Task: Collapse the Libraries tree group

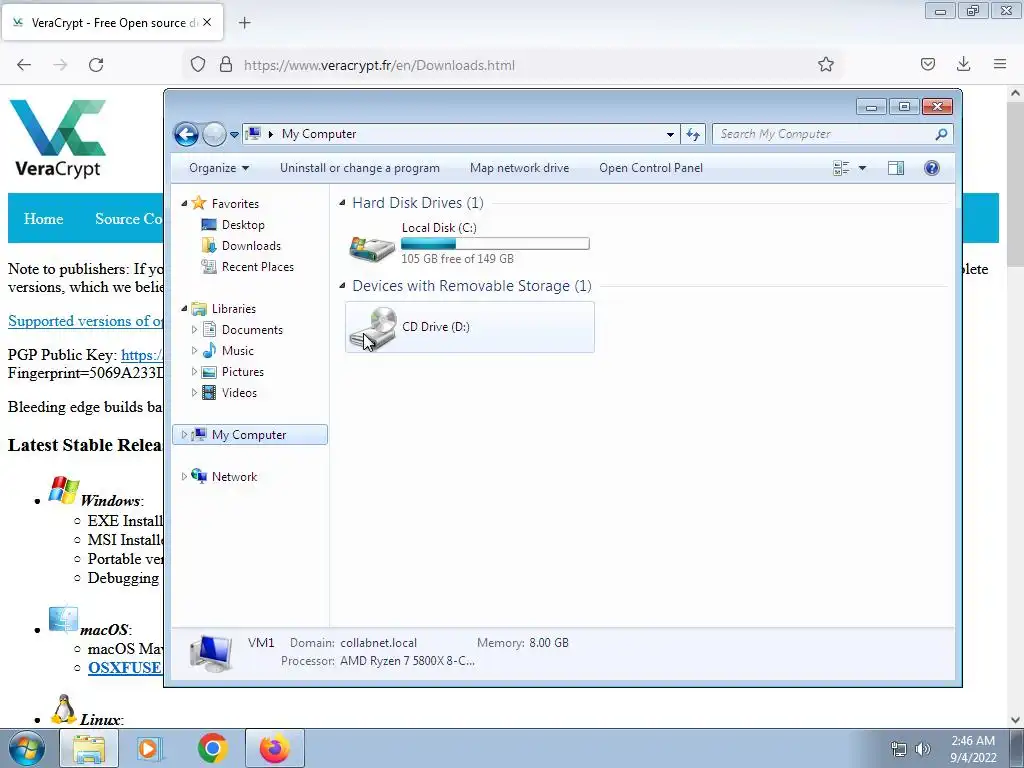Action: tap(184, 308)
